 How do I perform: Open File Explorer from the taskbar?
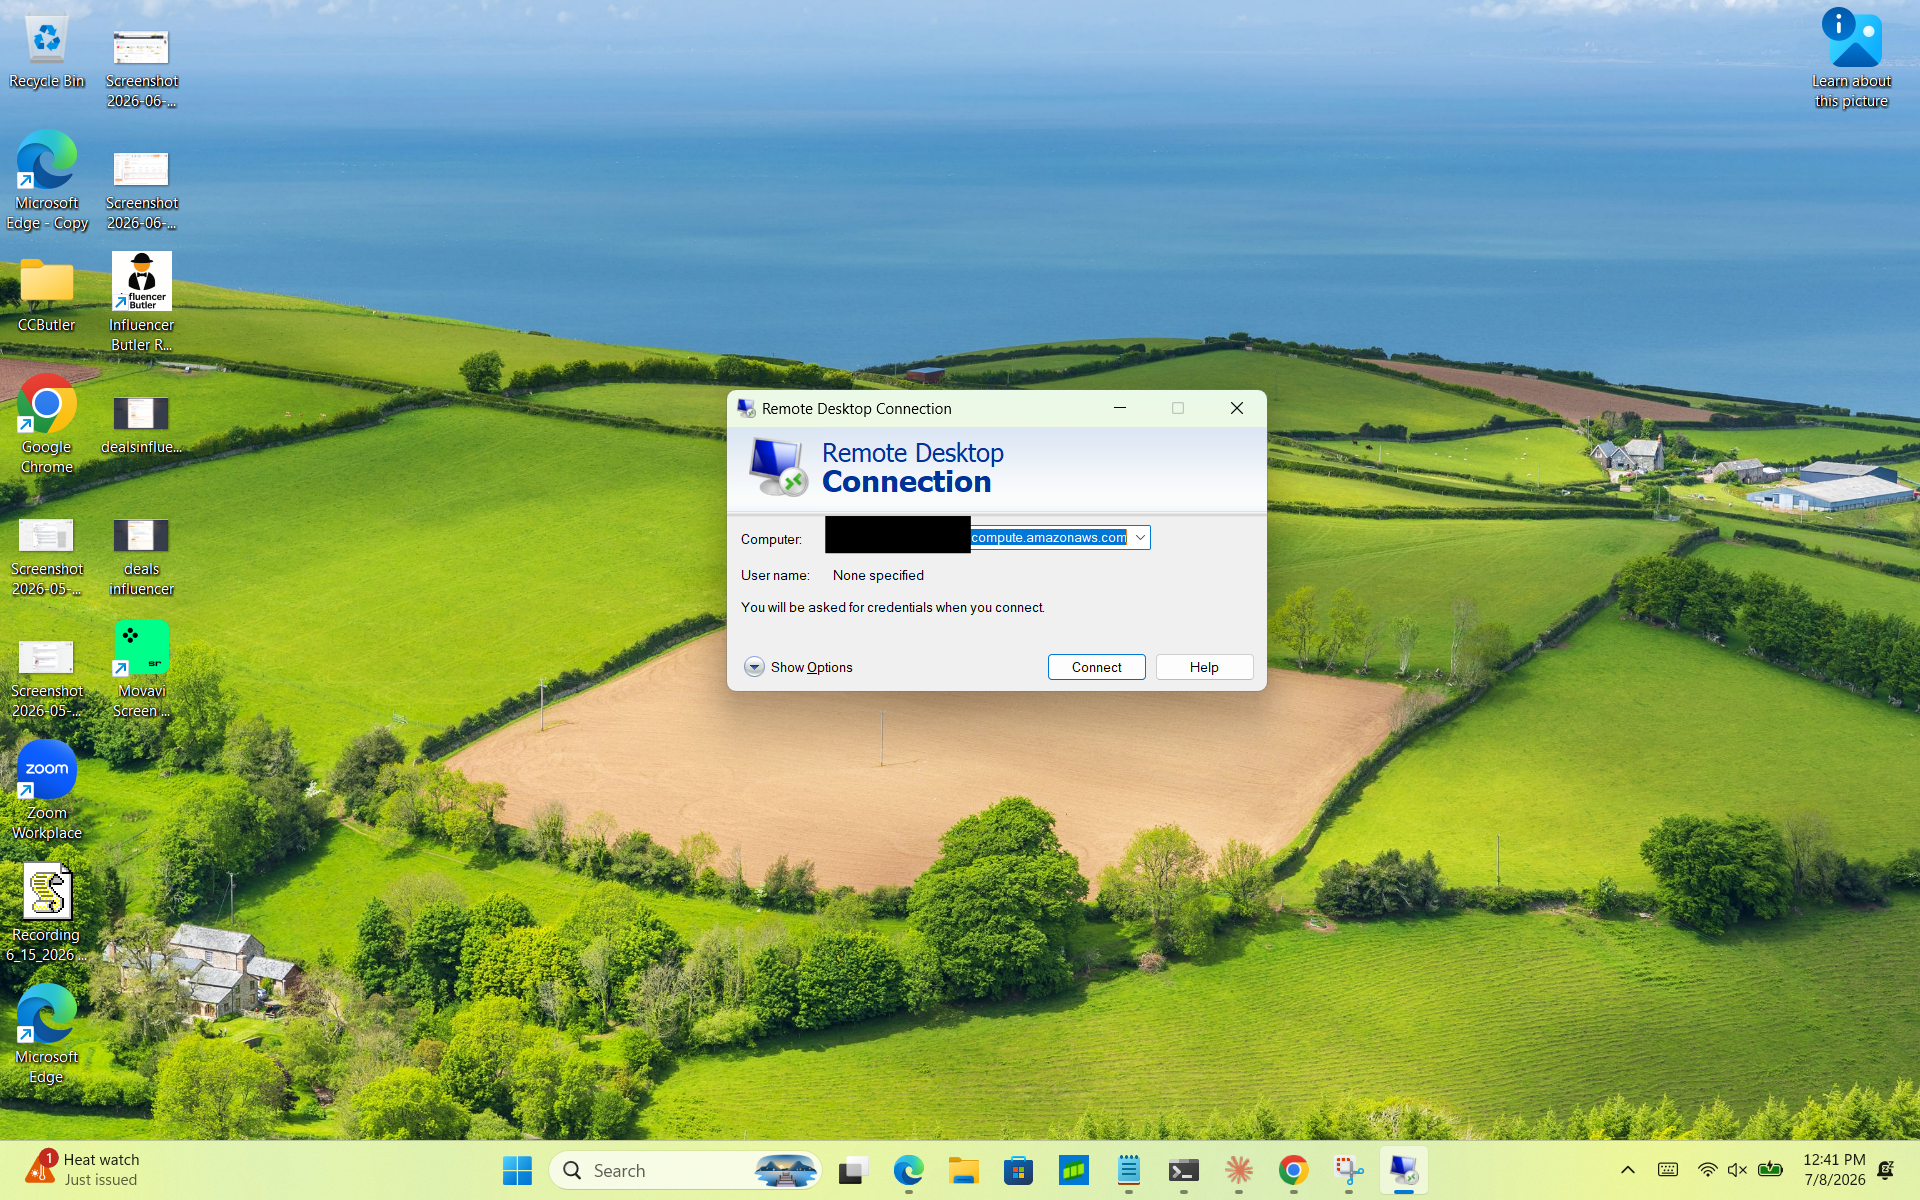point(963,1170)
